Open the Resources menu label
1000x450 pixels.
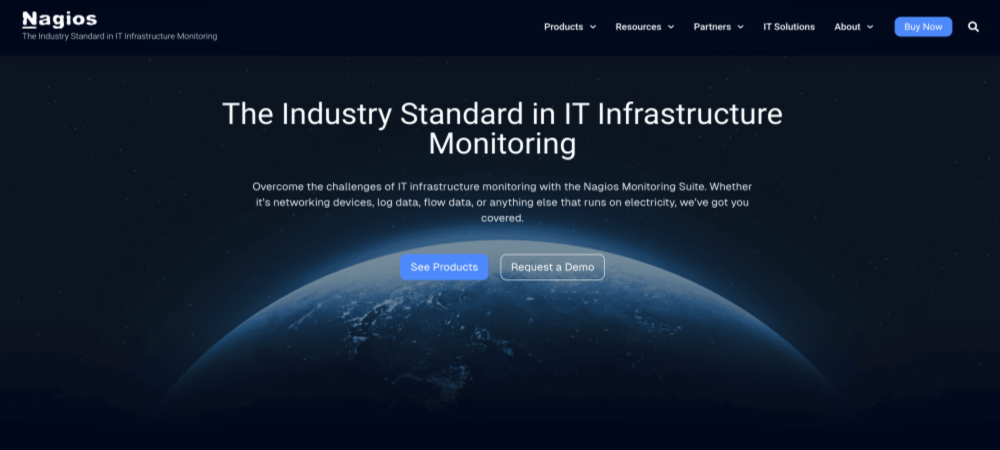[x=638, y=27]
